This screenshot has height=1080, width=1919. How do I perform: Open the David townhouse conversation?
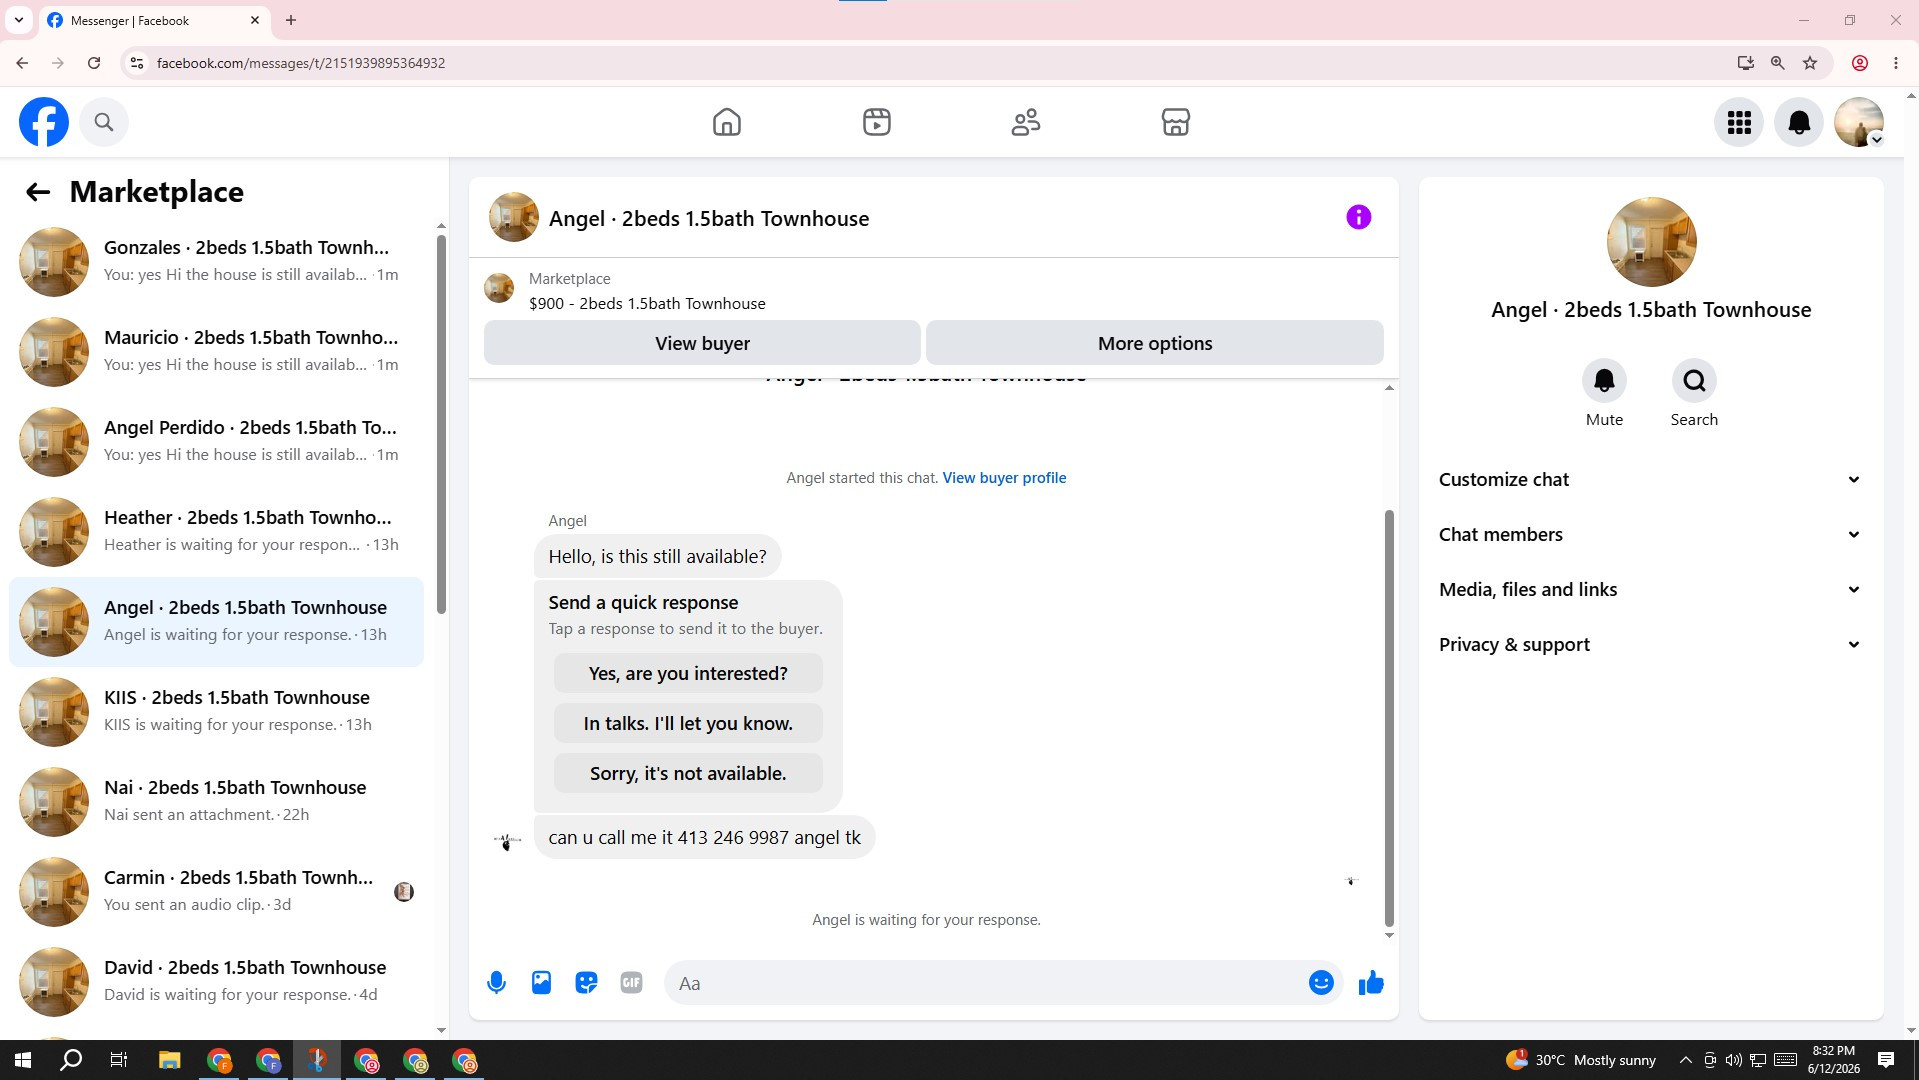(x=216, y=982)
